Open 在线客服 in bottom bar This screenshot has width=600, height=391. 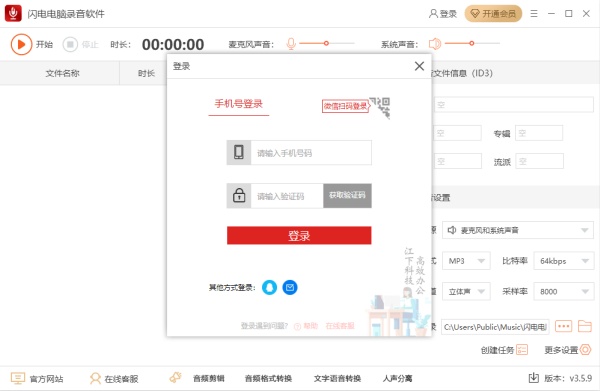(x=114, y=379)
